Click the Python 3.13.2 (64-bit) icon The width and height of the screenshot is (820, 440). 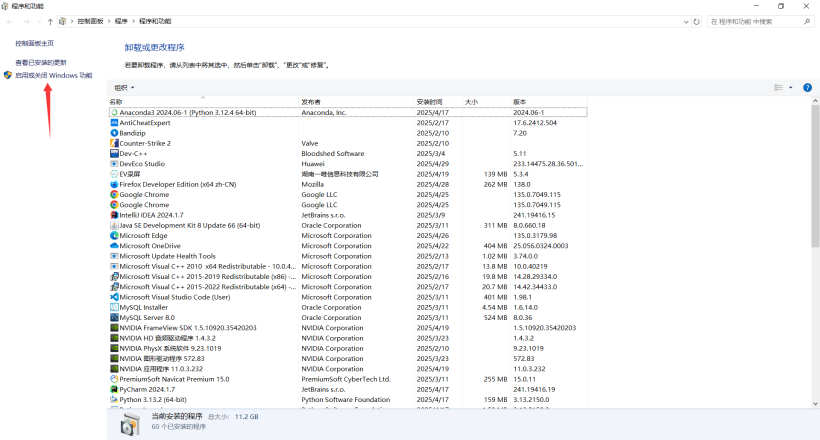(114, 400)
